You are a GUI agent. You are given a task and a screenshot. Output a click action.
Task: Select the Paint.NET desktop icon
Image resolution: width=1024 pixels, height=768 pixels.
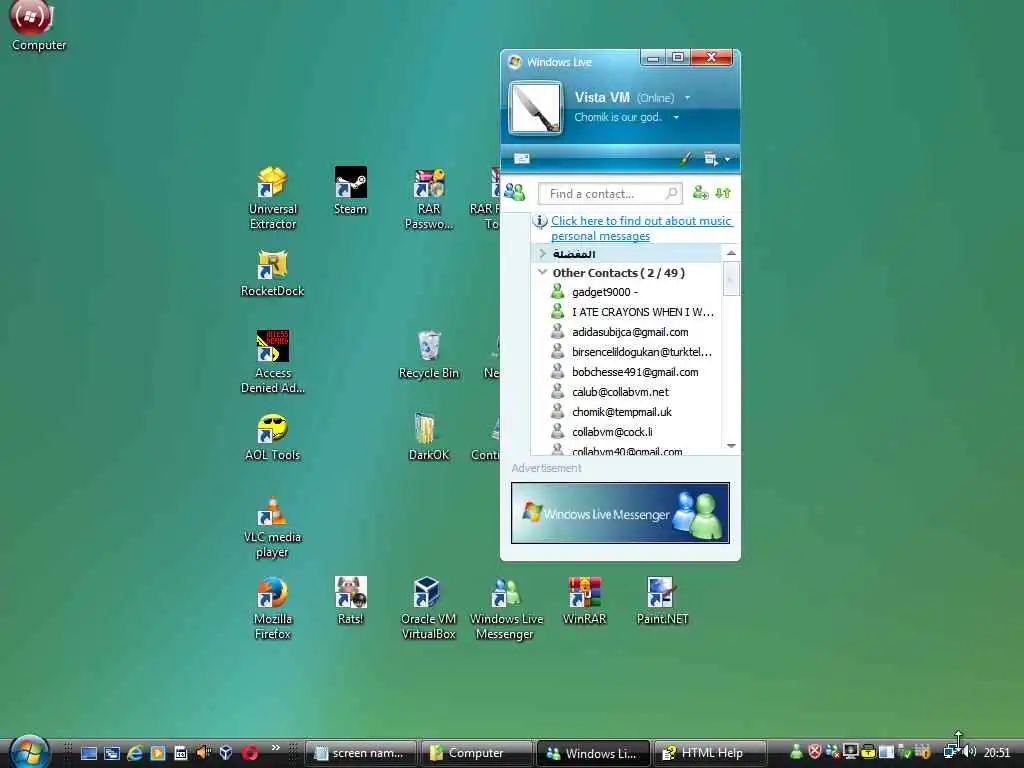click(662, 601)
